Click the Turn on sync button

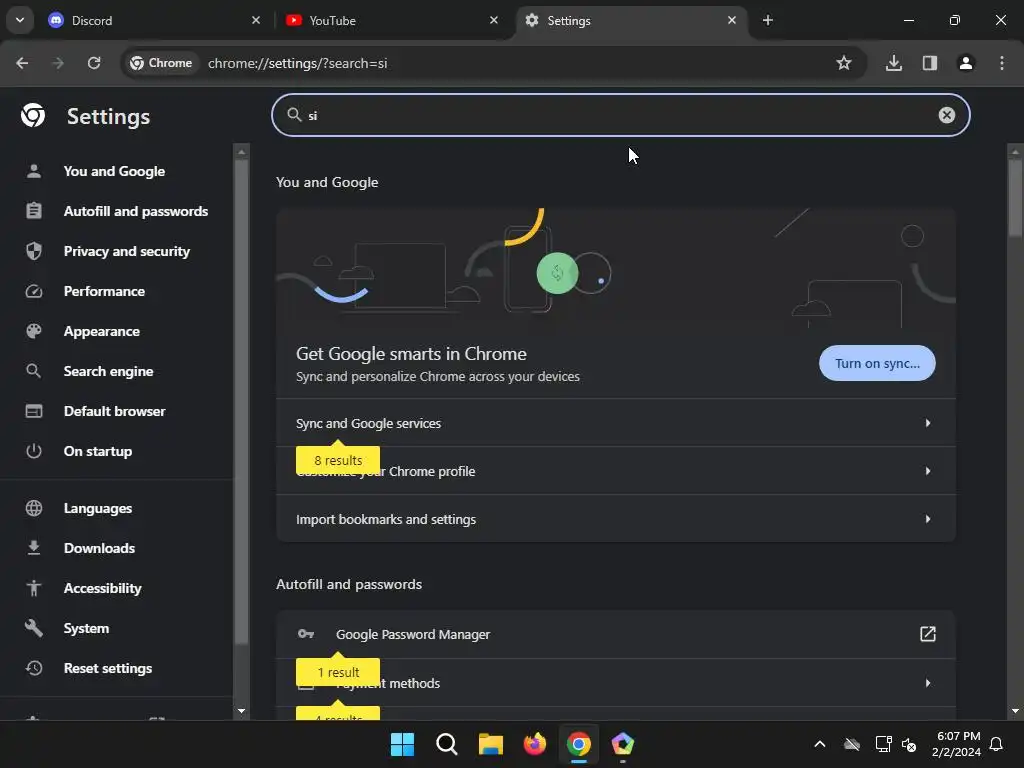click(877, 363)
